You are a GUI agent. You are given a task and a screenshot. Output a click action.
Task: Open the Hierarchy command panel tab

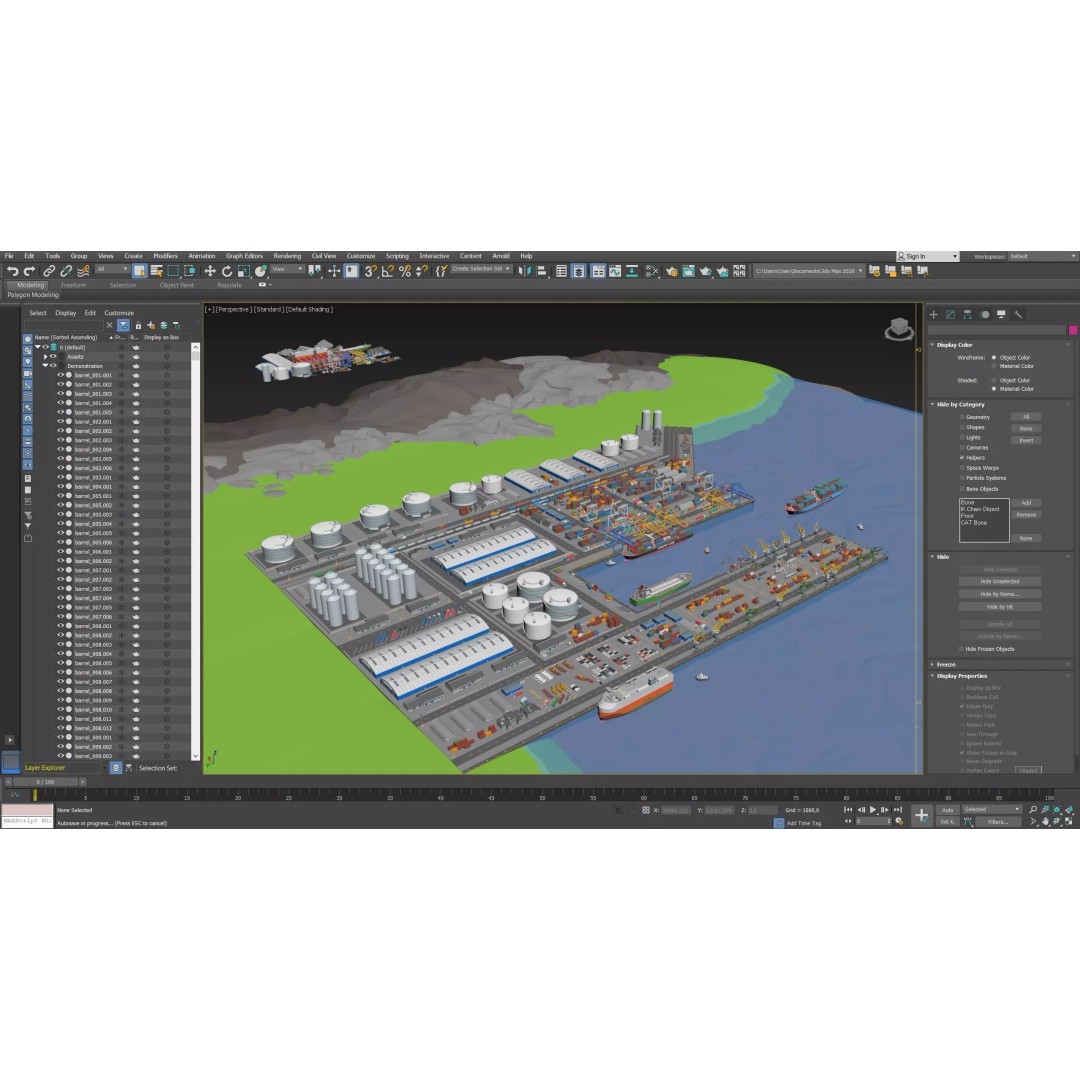pyautogui.click(x=967, y=315)
